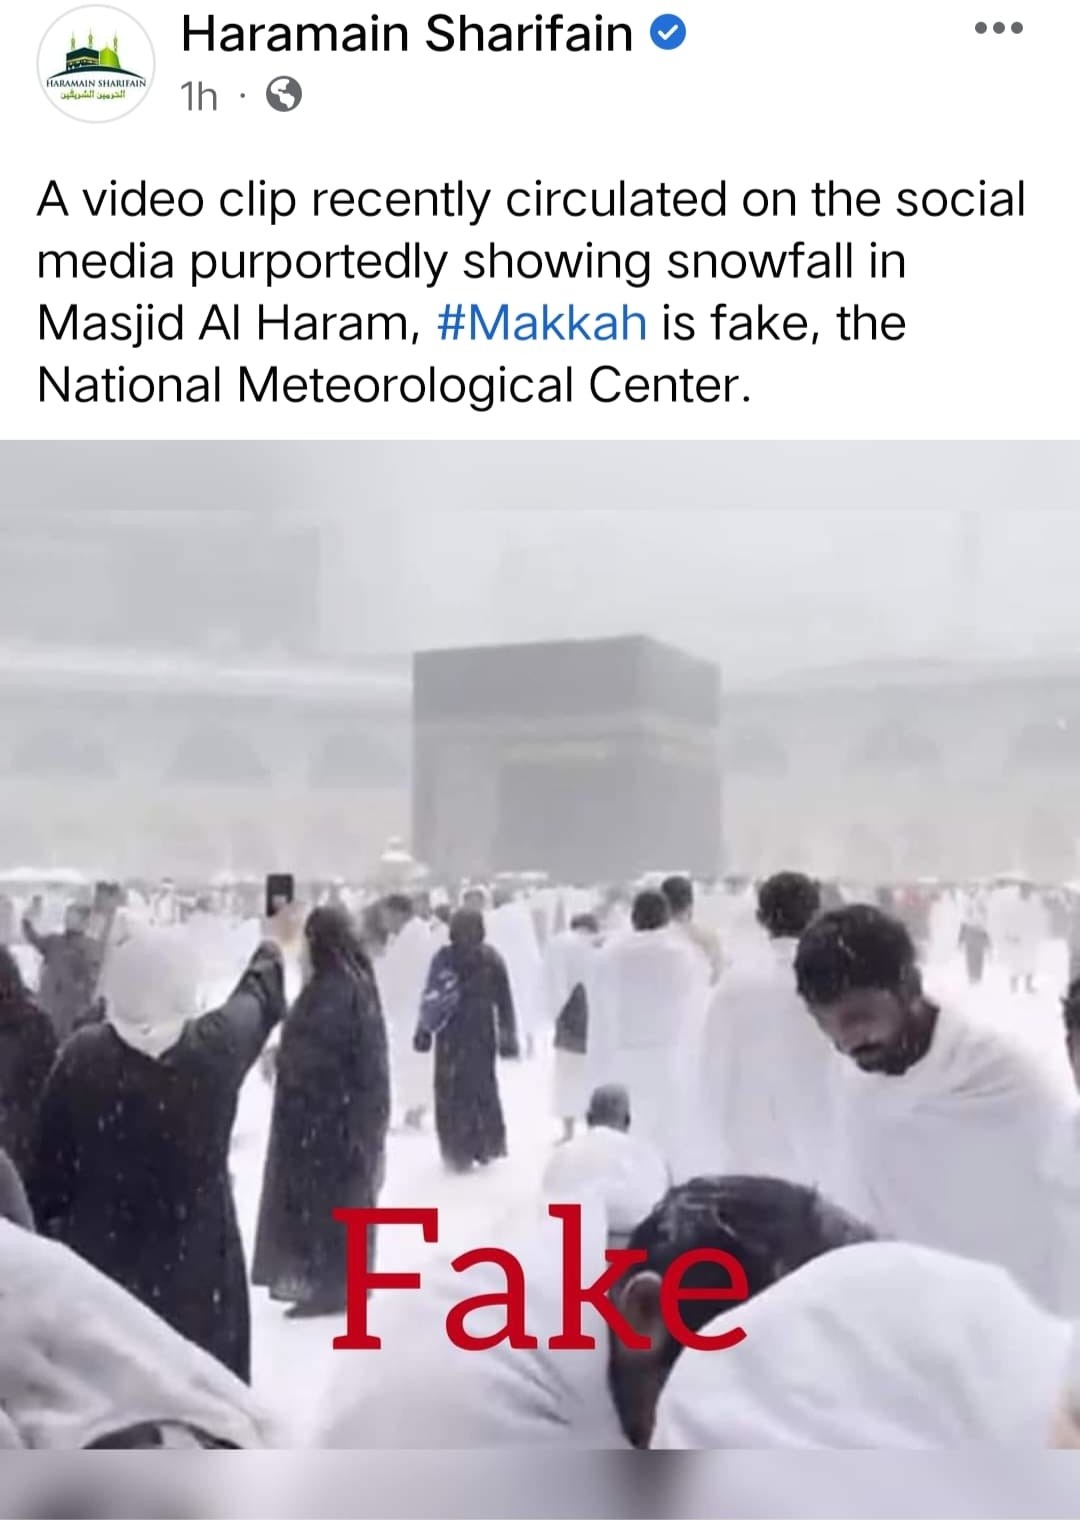Screen dimensions: 1080x1528
Task: Click the blue verified badge
Action: pyautogui.click(x=668, y=35)
